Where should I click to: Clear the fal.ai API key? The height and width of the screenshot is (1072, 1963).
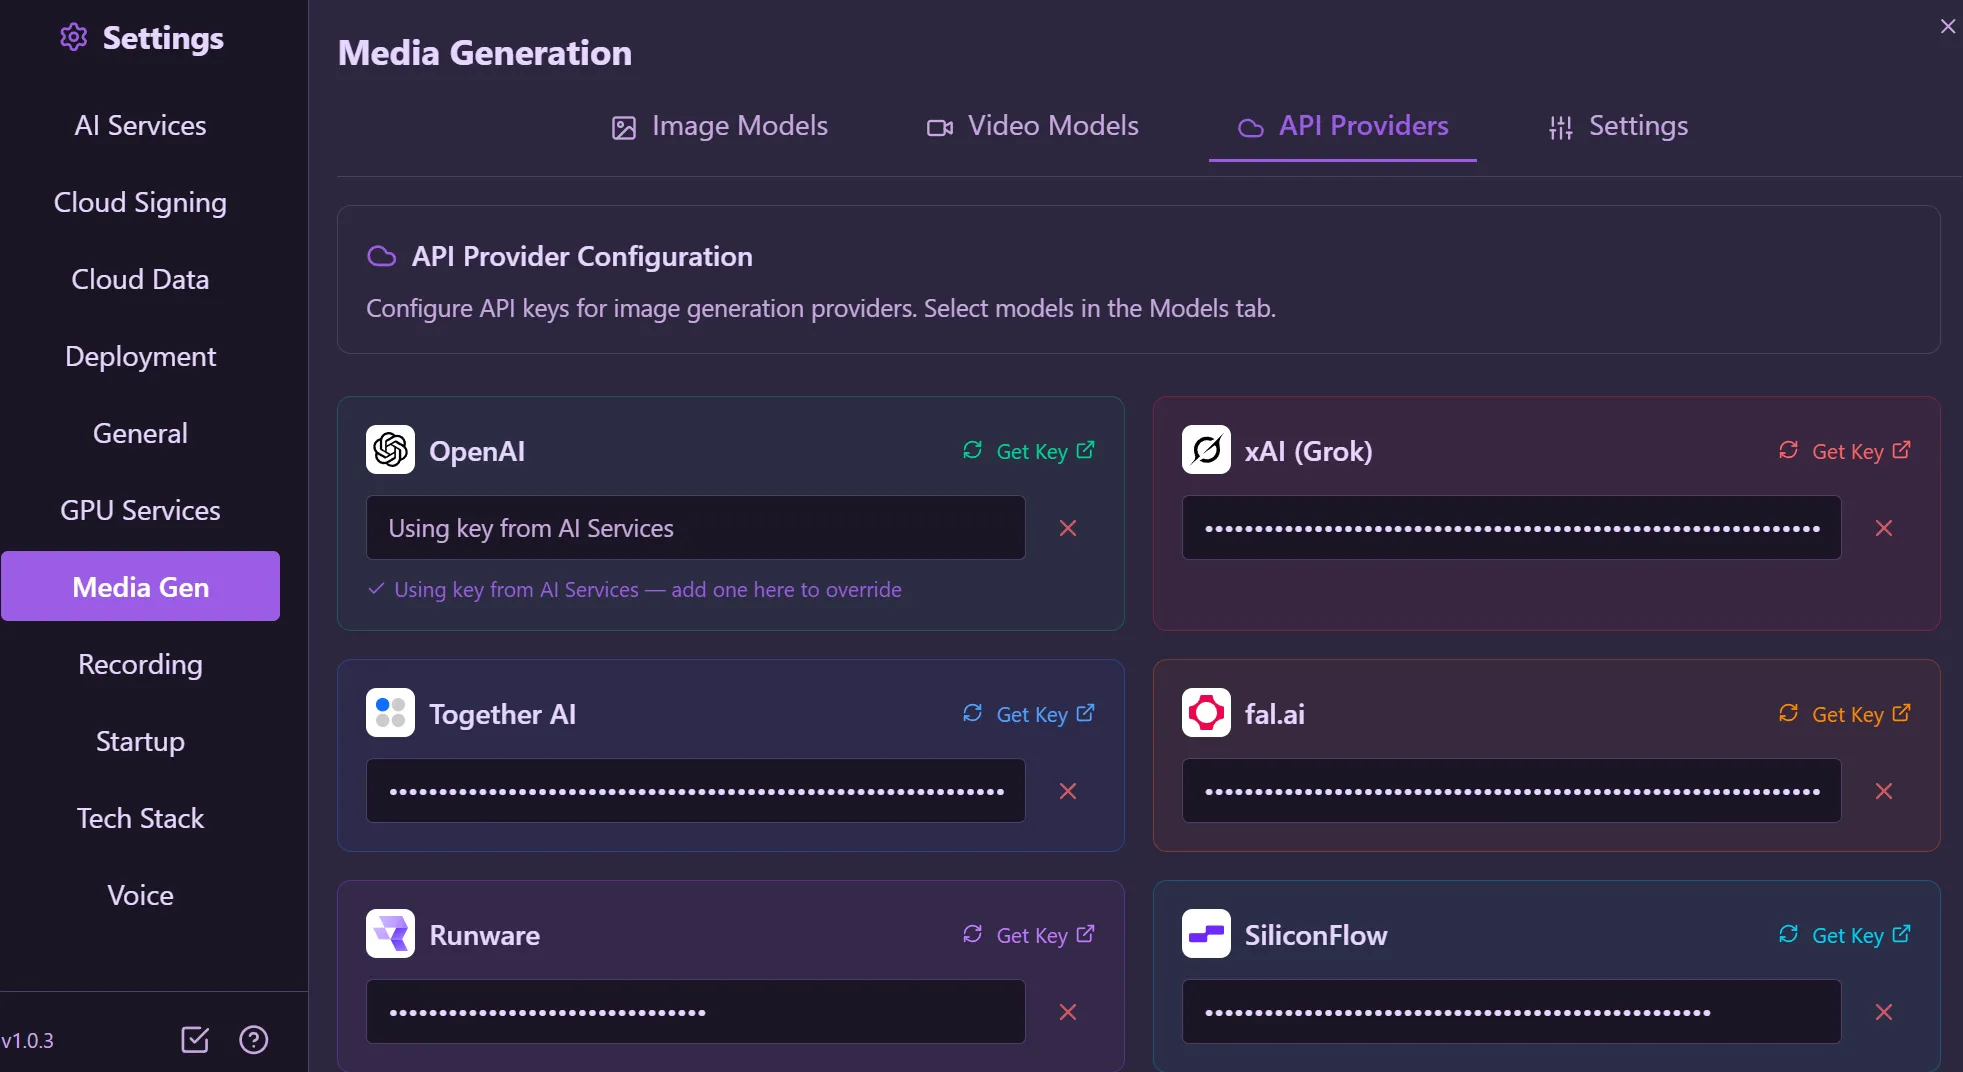point(1884,791)
